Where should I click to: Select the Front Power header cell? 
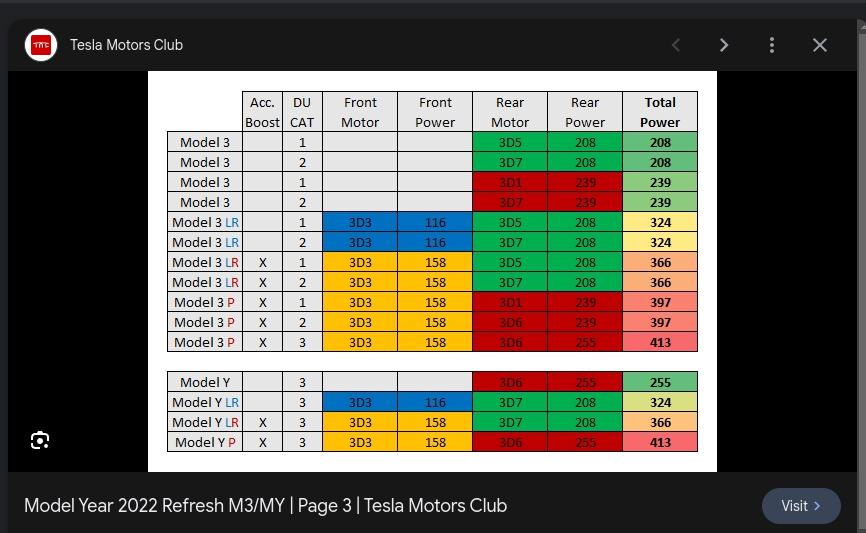pos(435,112)
